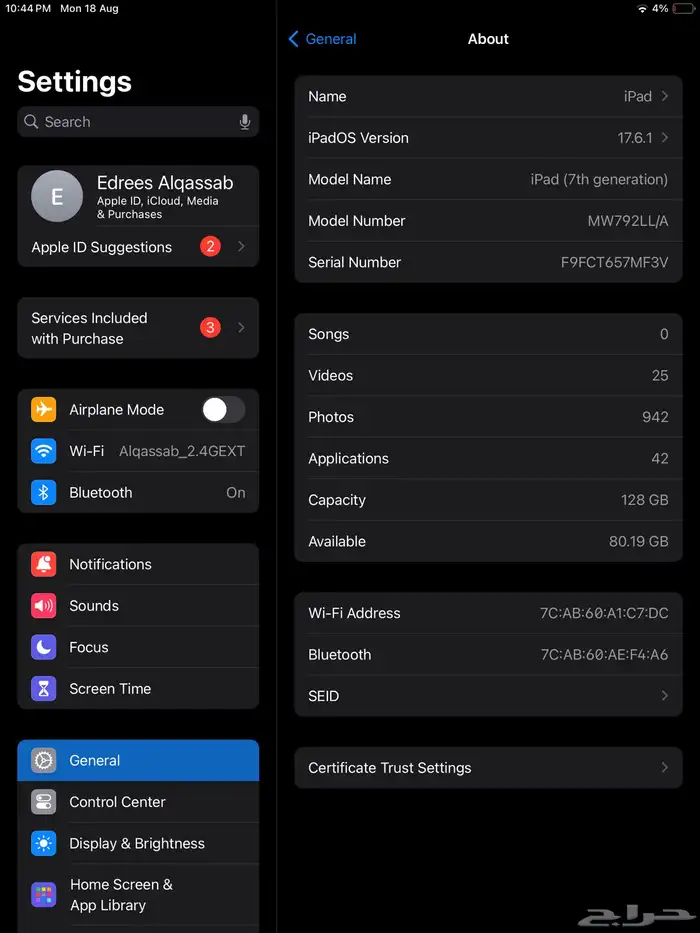Tap the Photos count 942
The height and width of the screenshot is (933, 700).
655,417
